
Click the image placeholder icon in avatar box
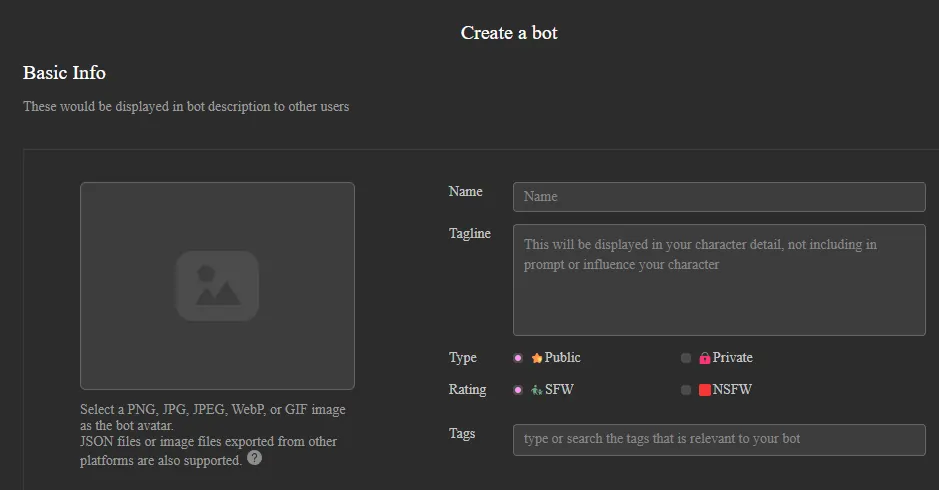[217, 286]
